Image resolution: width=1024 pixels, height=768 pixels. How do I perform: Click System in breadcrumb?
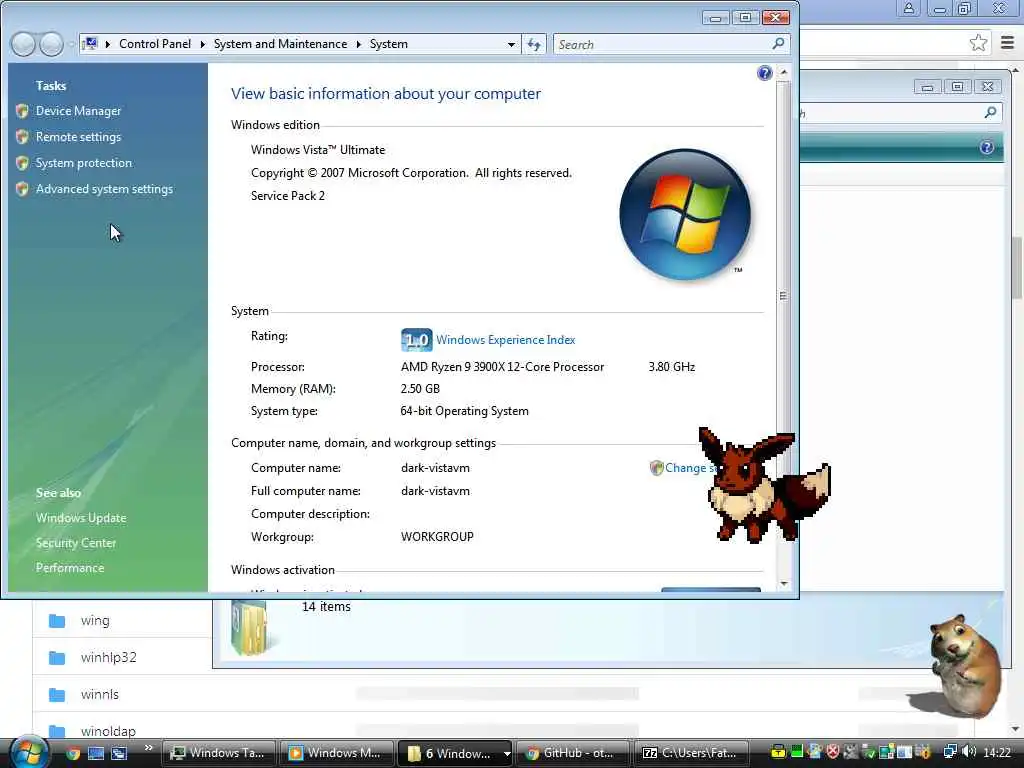pyautogui.click(x=389, y=44)
